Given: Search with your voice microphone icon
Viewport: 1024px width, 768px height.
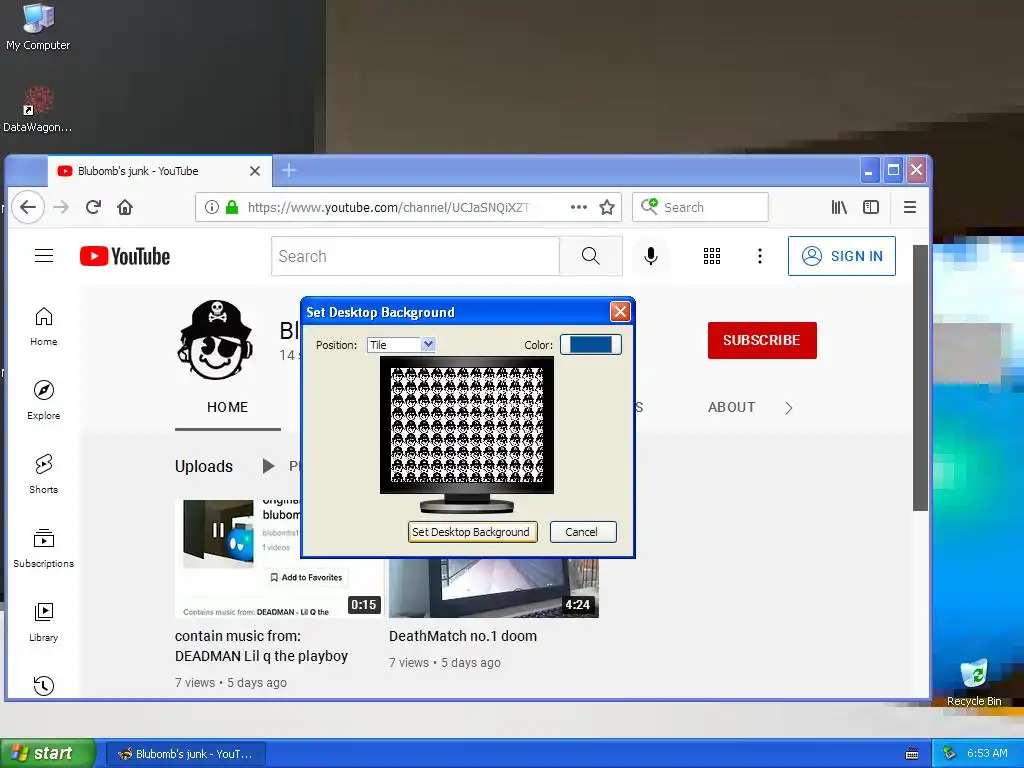Looking at the screenshot, I should [x=650, y=256].
